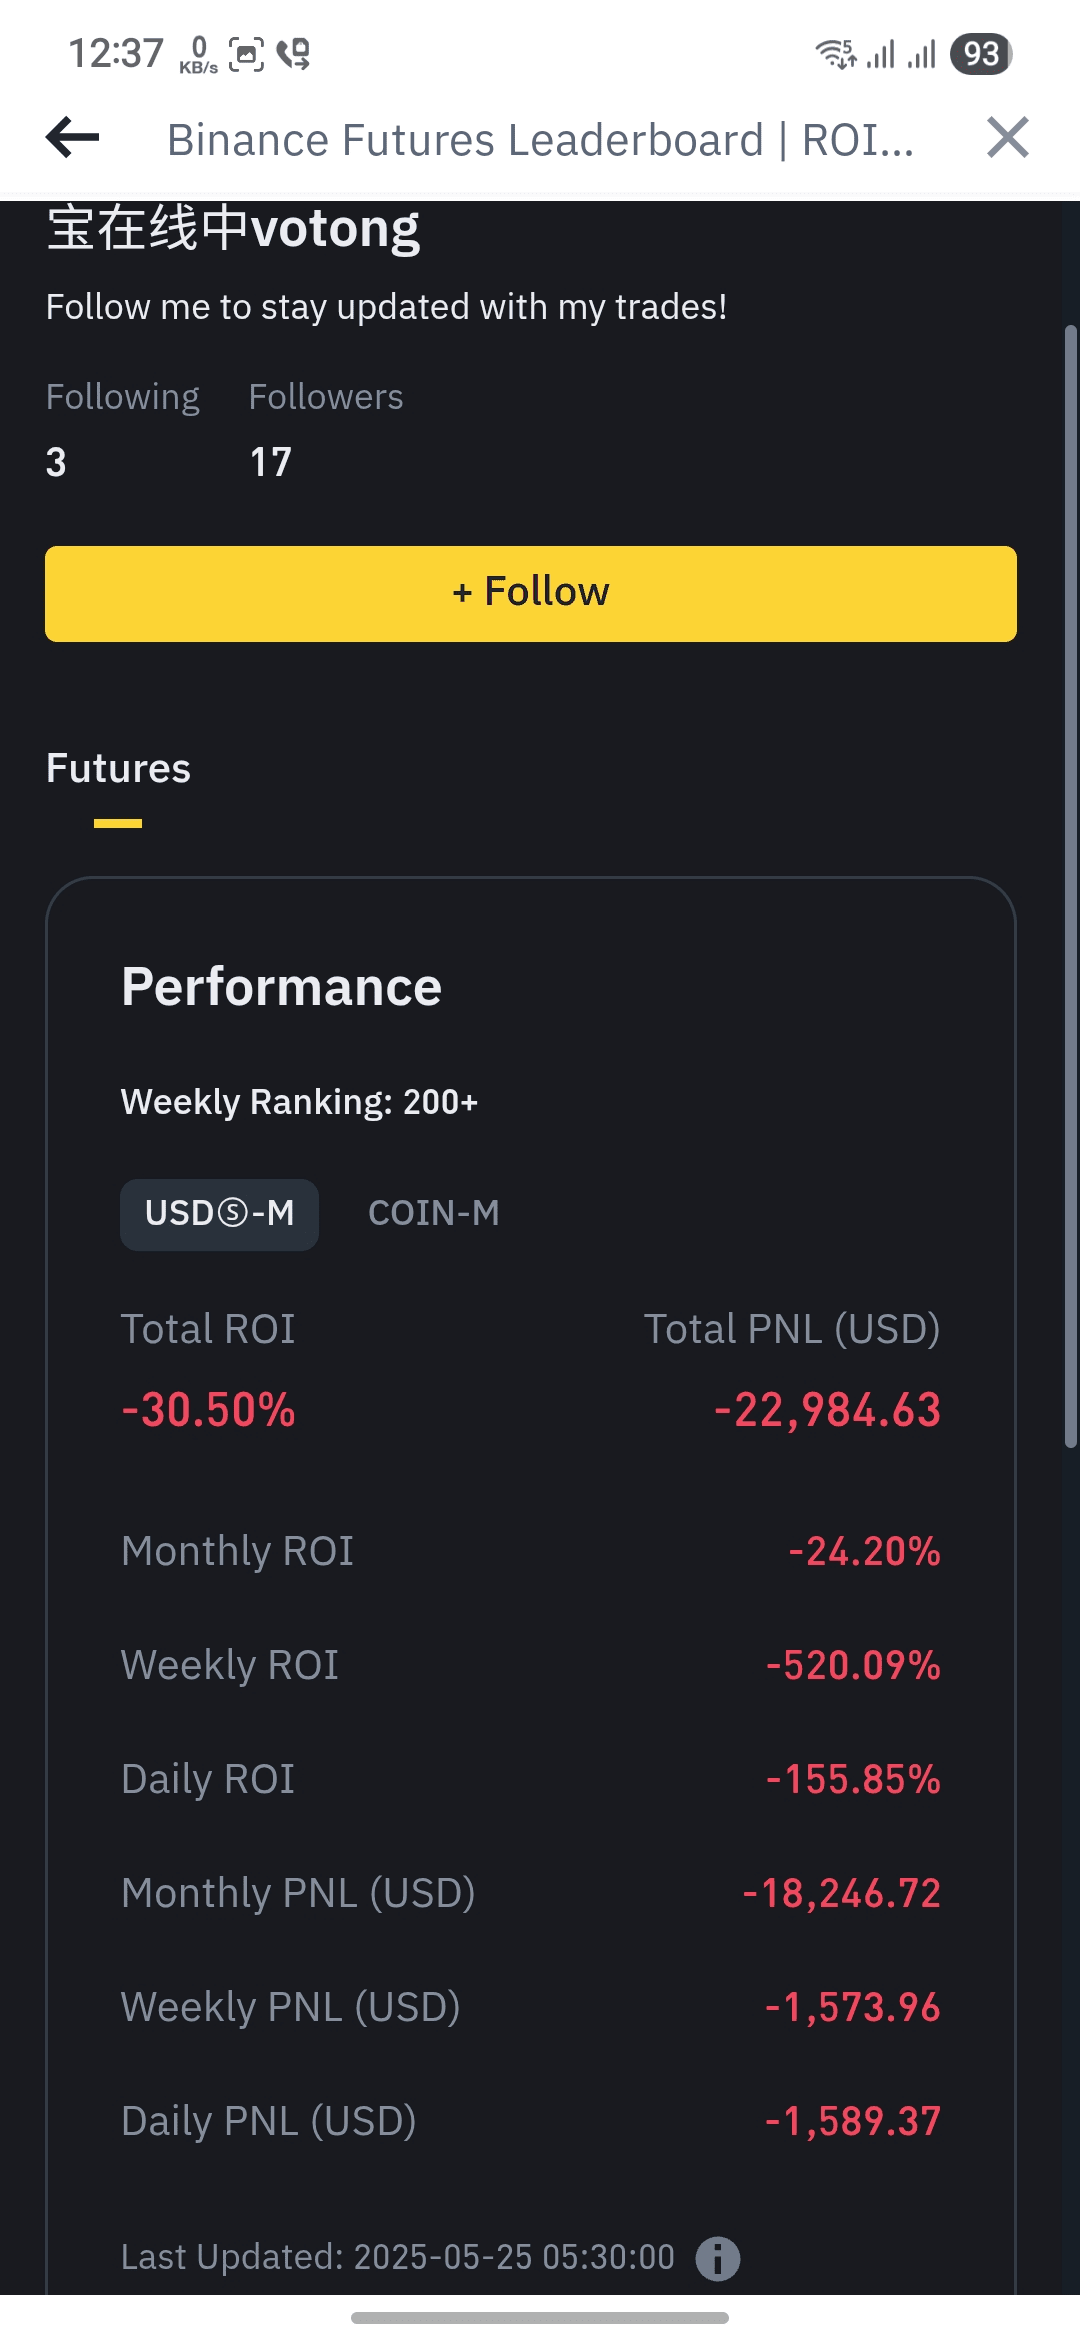Image resolution: width=1080 pixels, height=2340 pixels.
Task: Tap the battery level indicator
Action: pos(981,54)
